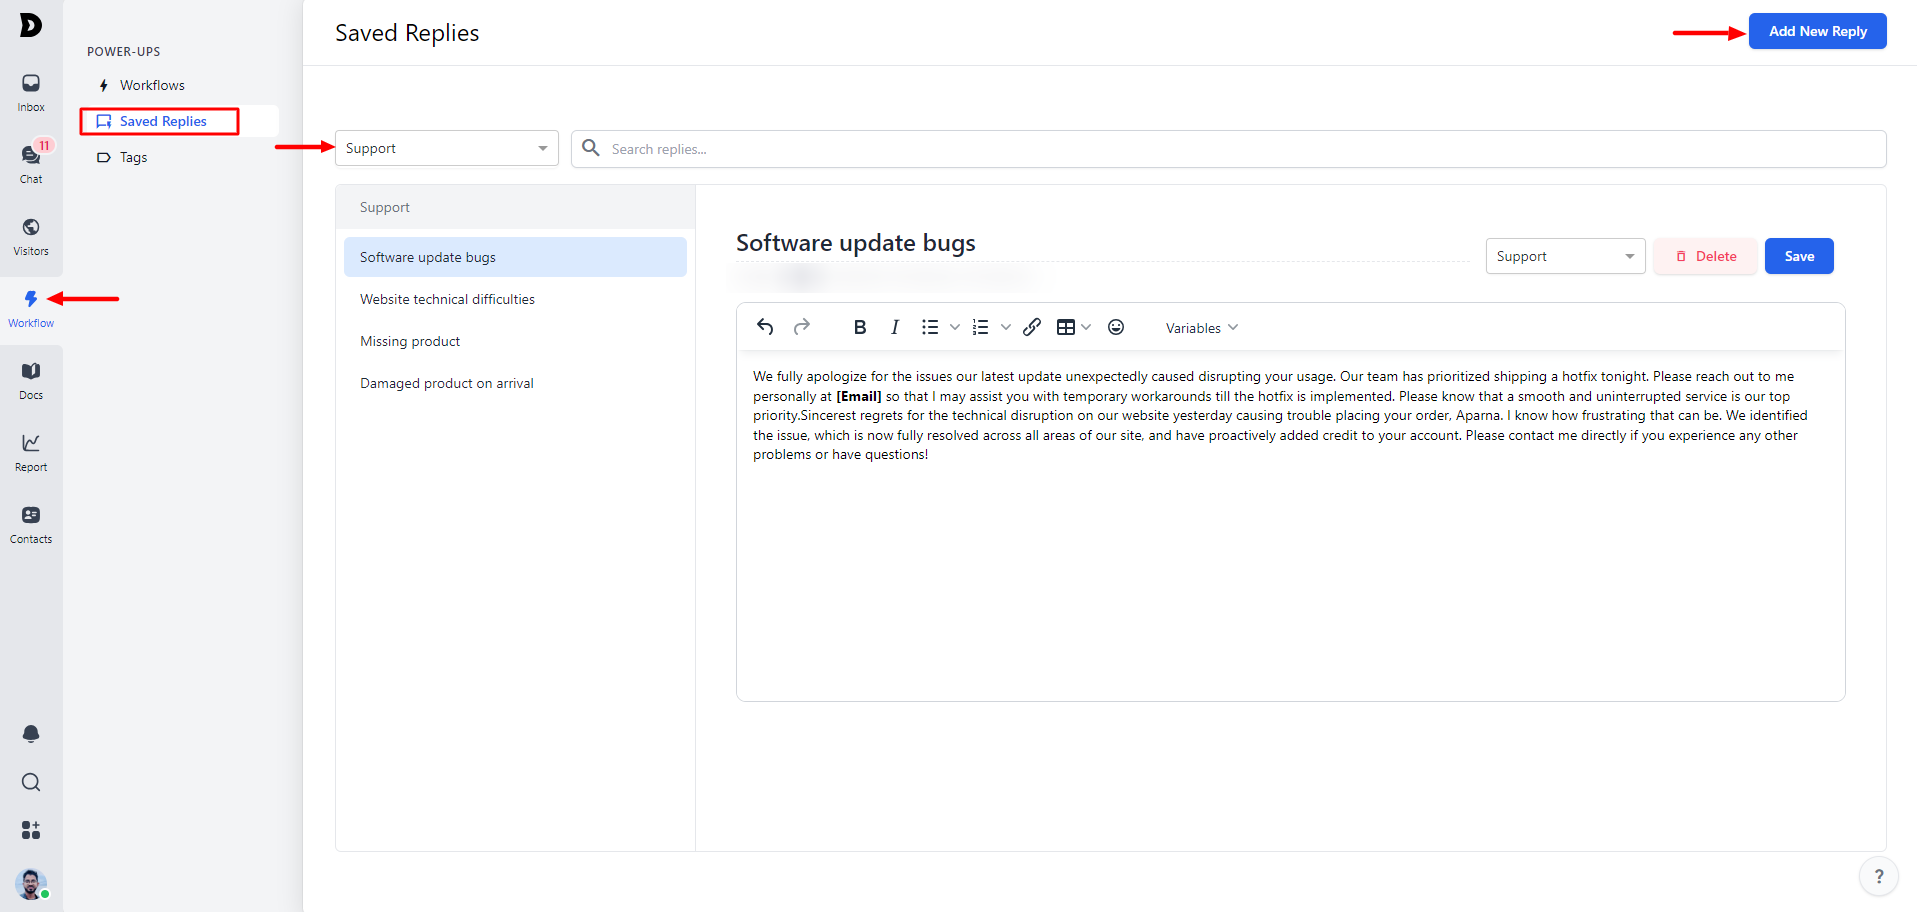The height and width of the screenshot is (912, 1917).
Task: Click the notifications bell icon
Action: click(x=31, y=734)
